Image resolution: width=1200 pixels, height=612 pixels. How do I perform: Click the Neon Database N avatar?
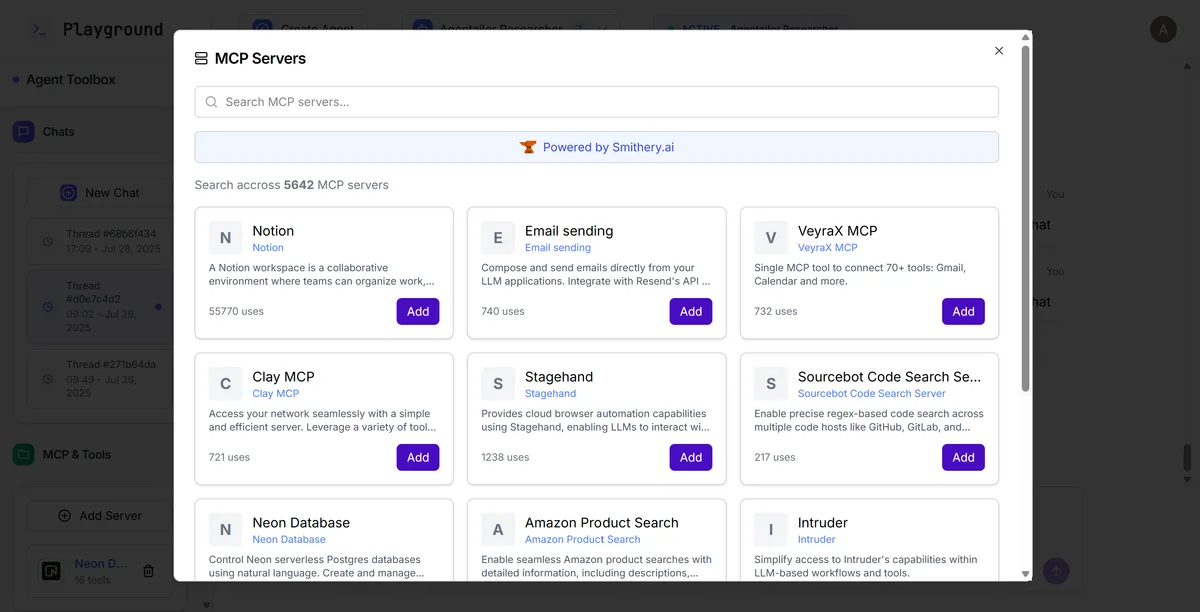coord(226,530)
